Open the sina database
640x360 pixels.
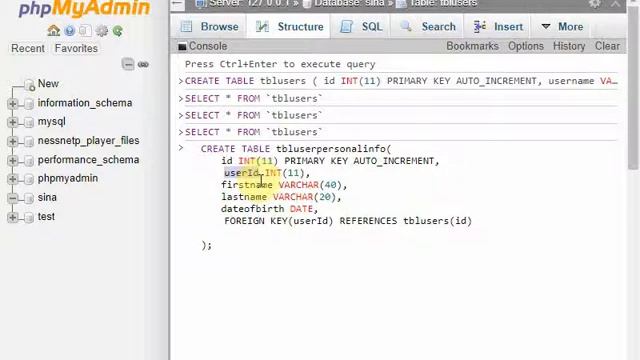pyautogui.click(x=47, y=198)
